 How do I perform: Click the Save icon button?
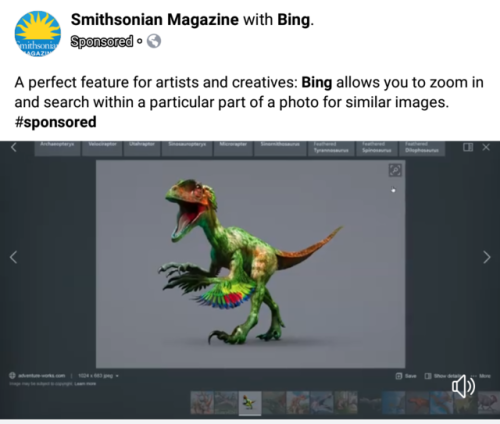[x=406, y=376]
